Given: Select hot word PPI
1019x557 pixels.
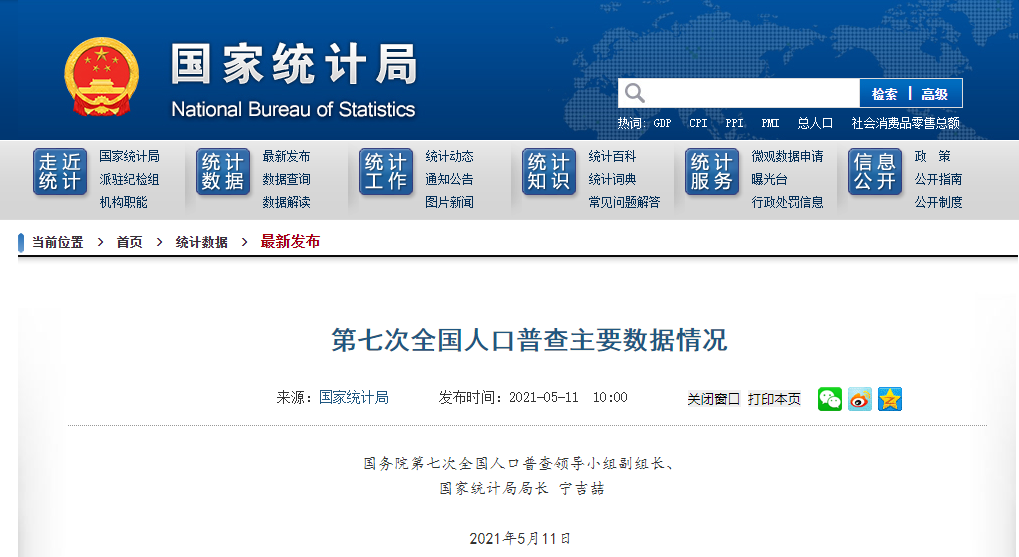Looking at the screenshot, I should pos(734,123).
